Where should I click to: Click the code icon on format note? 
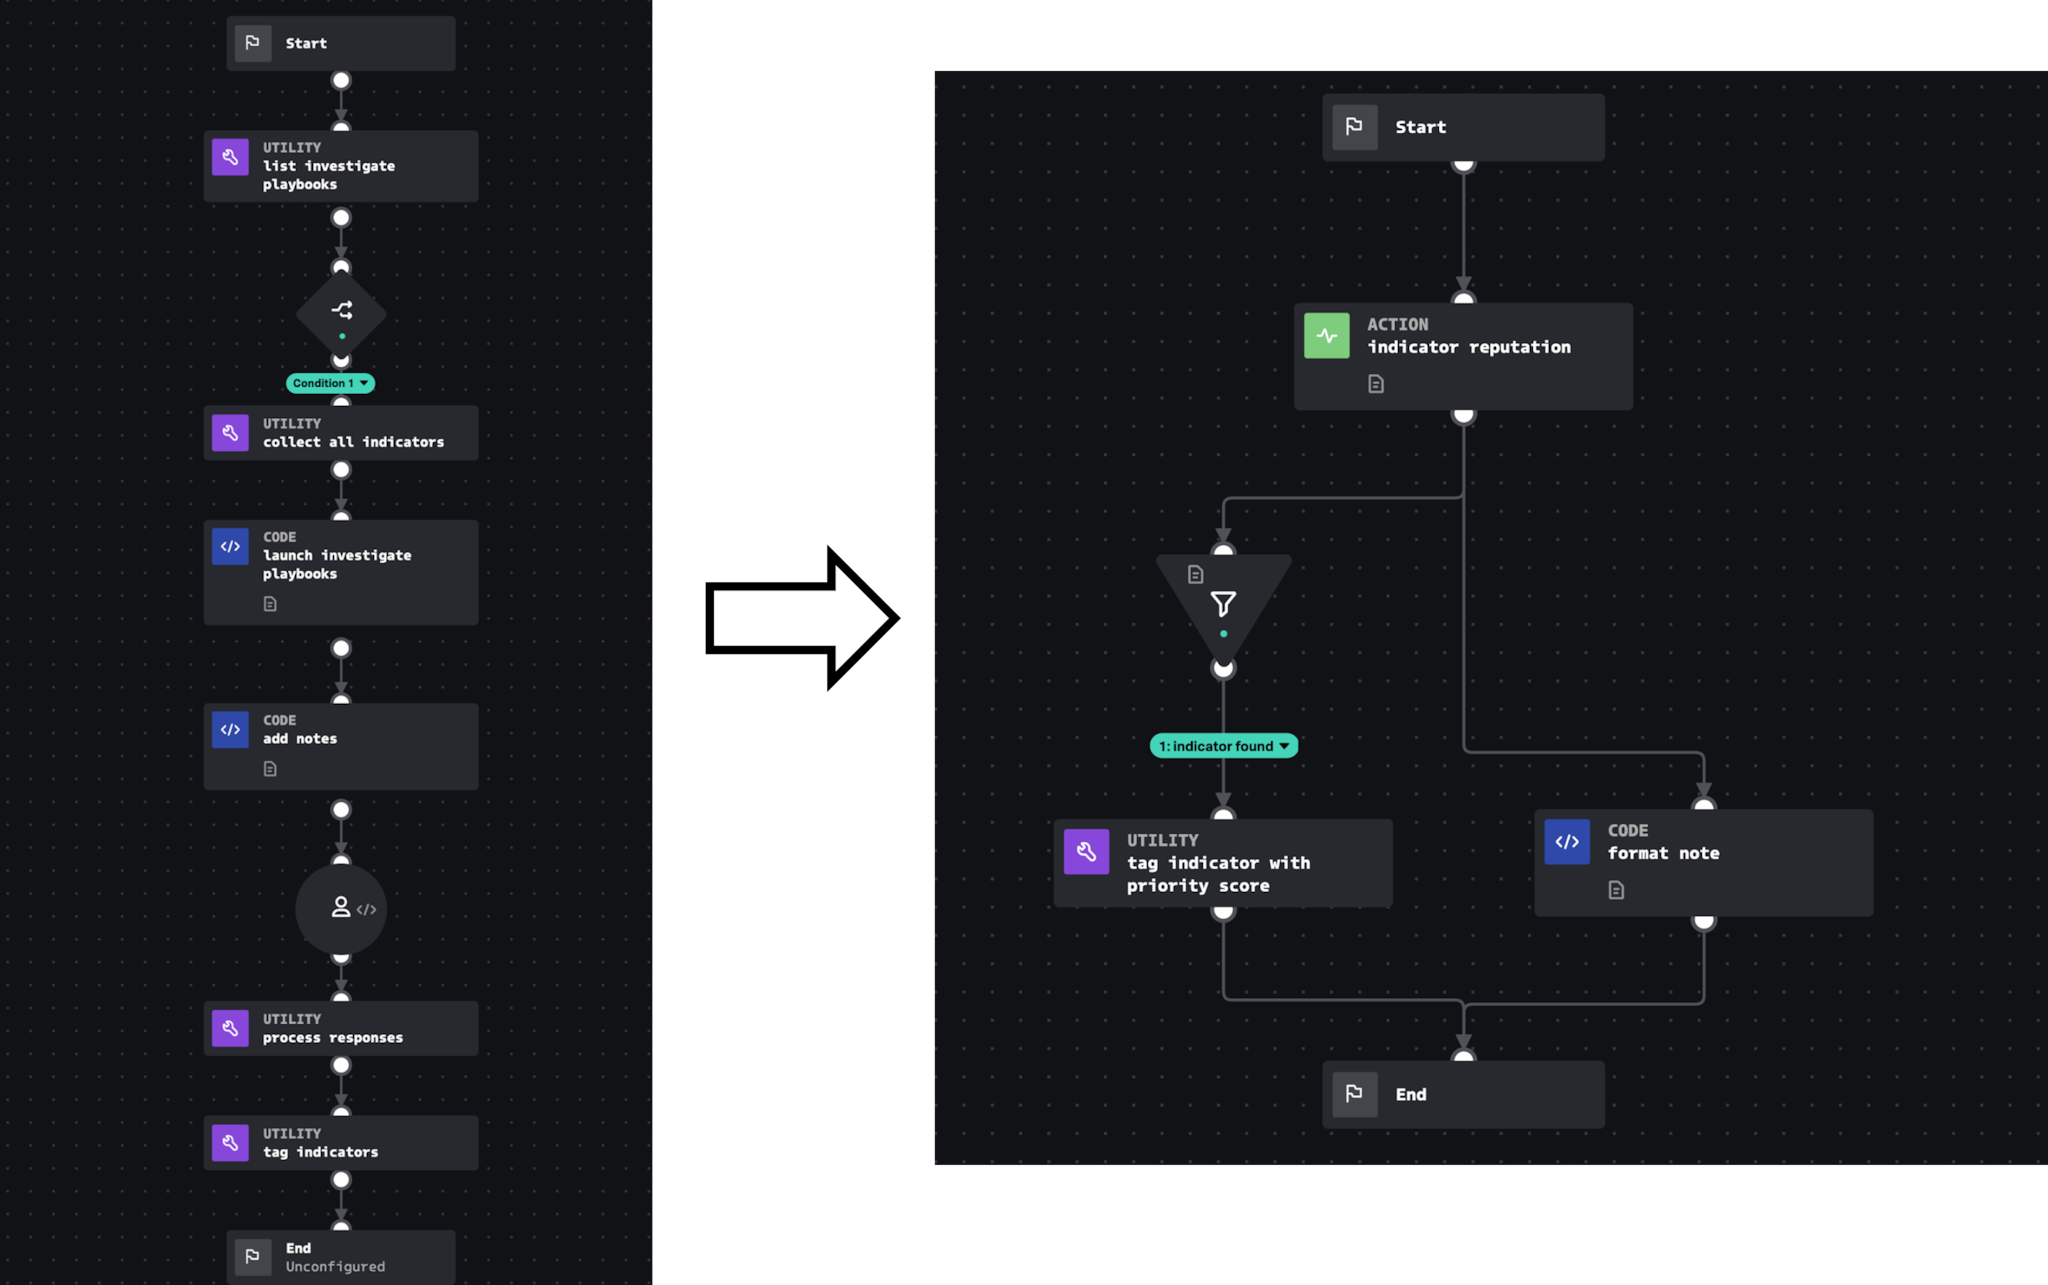[x=1566, y=841]
